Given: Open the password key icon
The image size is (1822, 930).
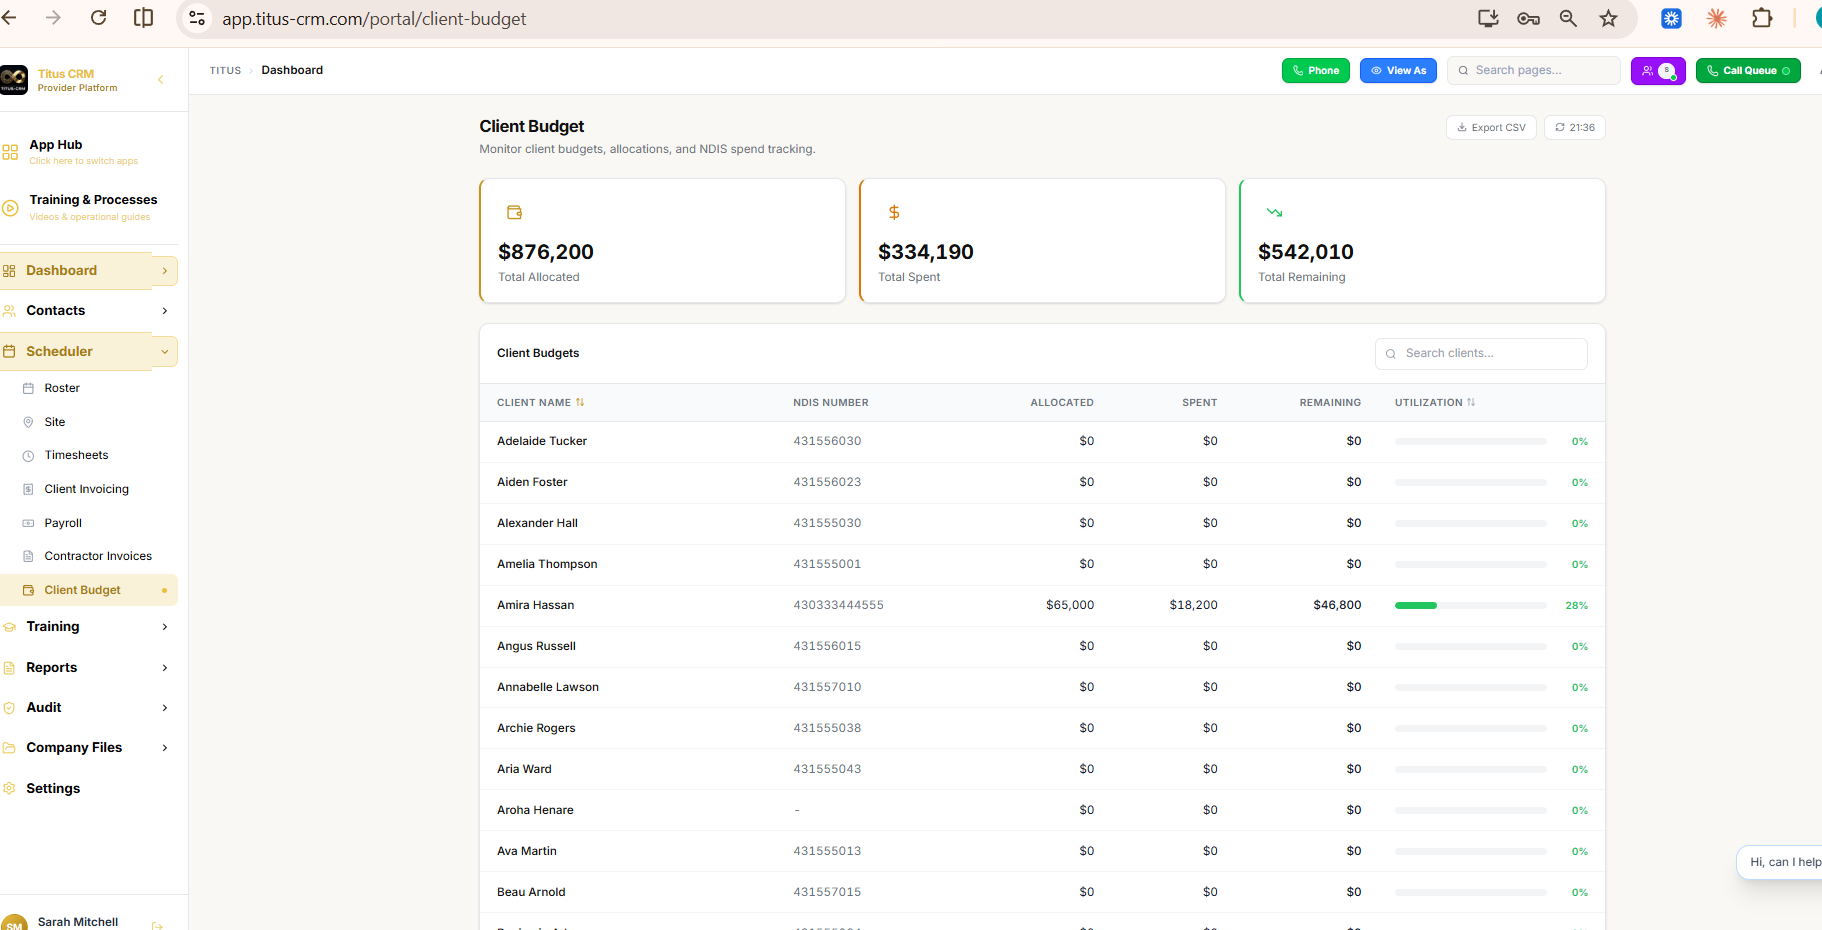Looking at the screenshot, I should click(1528, 18).
